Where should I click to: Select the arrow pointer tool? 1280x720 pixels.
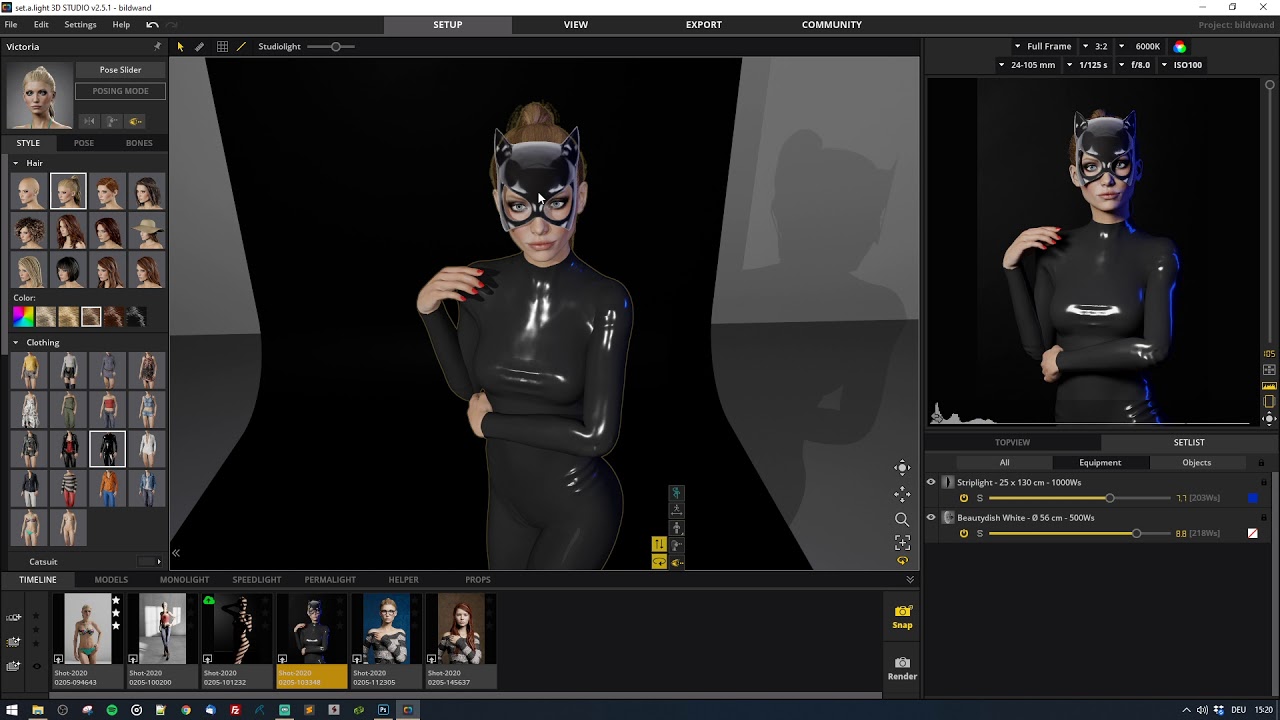click(180, 46)
